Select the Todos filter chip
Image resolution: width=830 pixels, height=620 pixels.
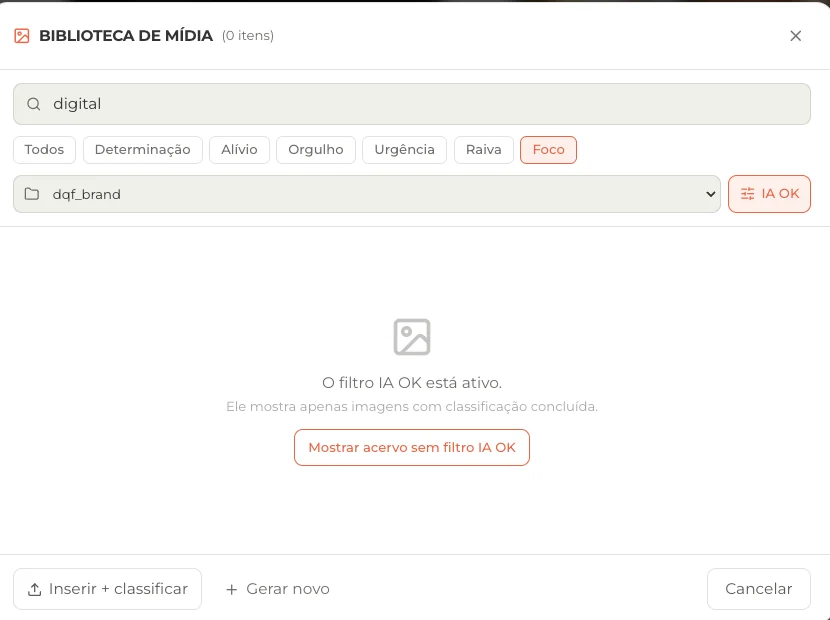coord(44,150)
